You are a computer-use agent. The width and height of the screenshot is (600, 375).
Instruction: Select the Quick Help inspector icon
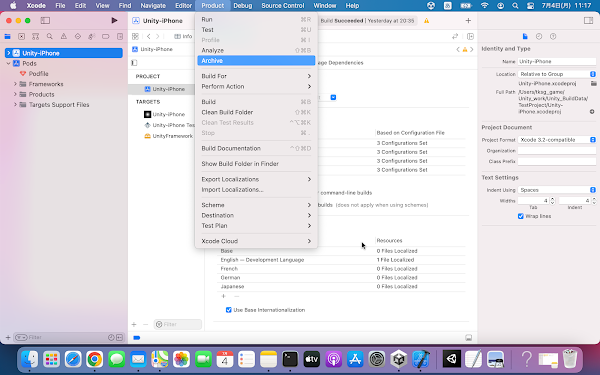pyautogui.click(x=553, y=36)
